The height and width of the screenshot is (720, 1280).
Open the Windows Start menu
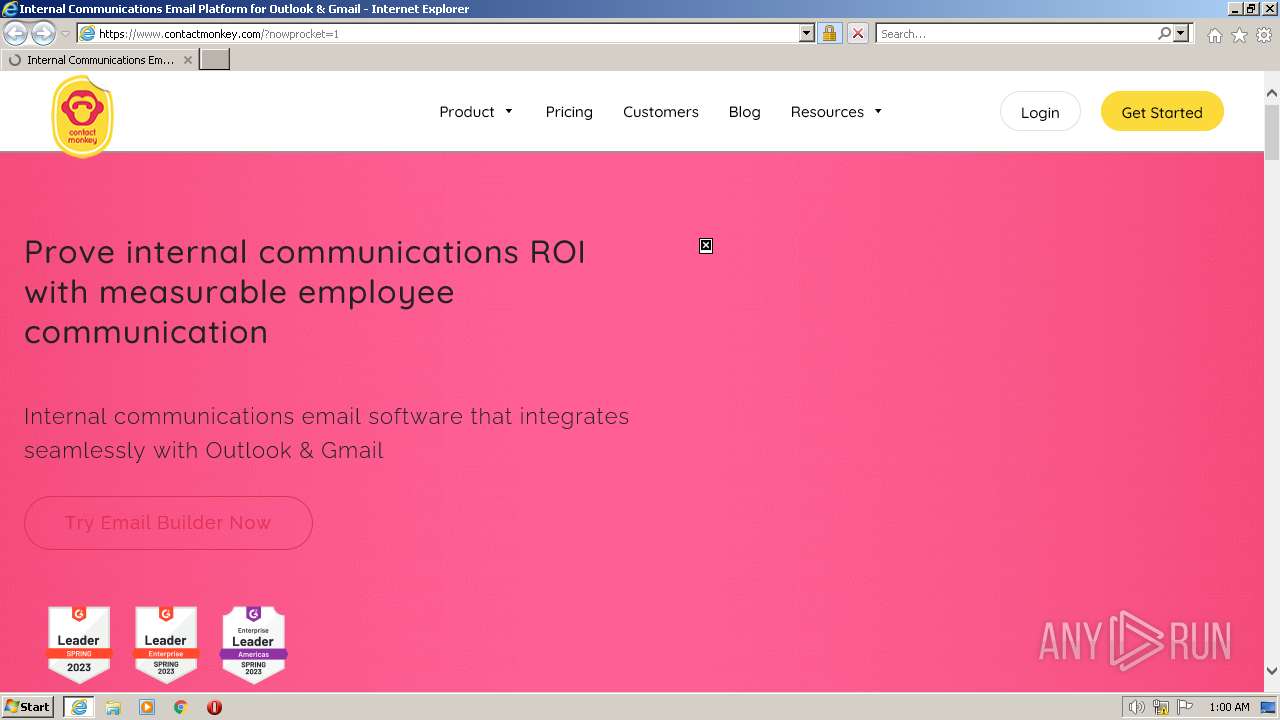click(28, 707)
